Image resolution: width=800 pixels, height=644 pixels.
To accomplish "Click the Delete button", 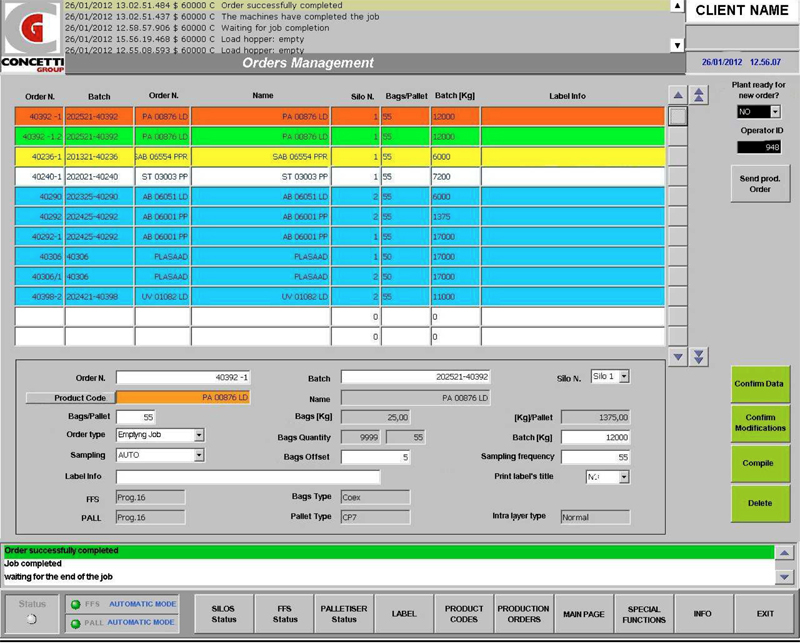I will point(760,503).
